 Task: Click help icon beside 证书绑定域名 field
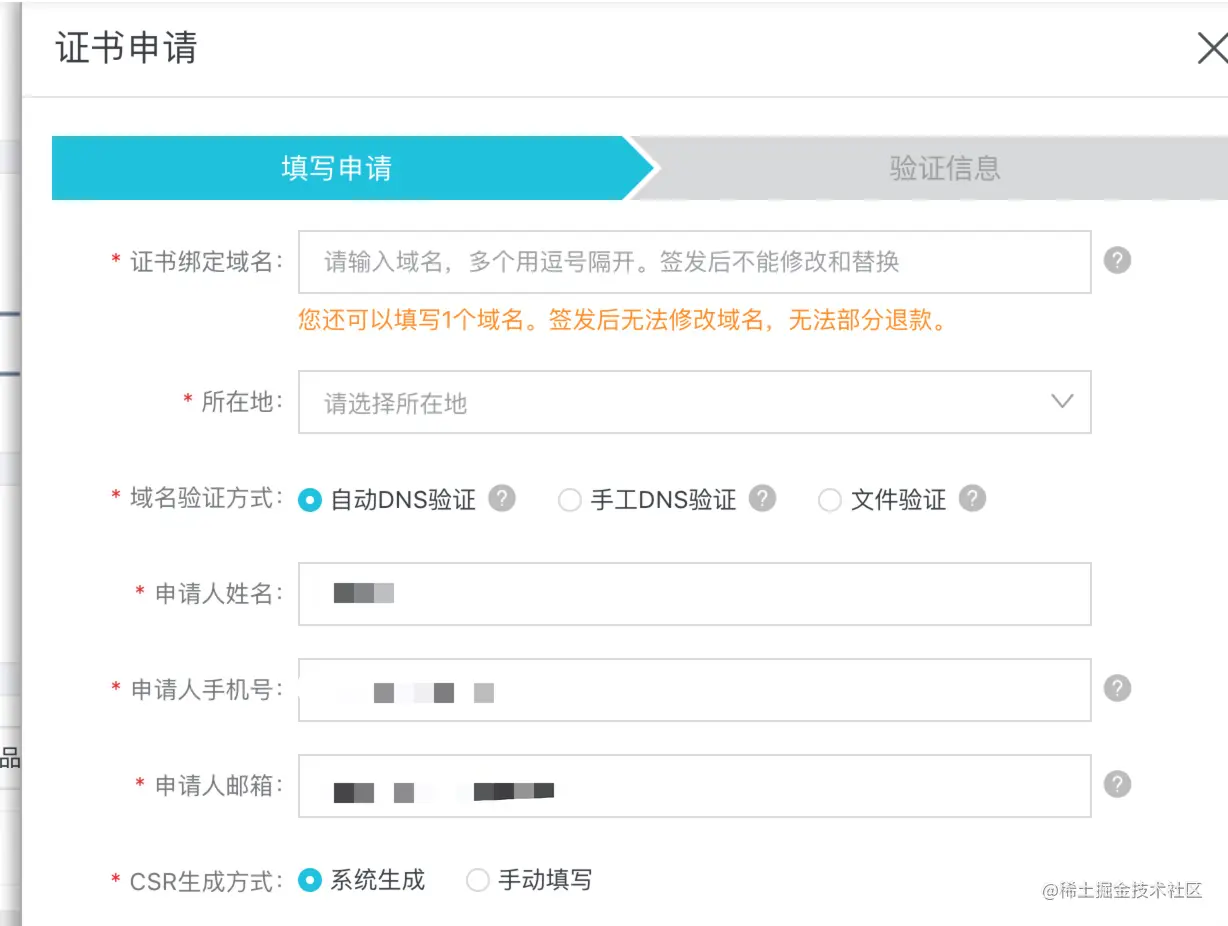coord(1117,261)
